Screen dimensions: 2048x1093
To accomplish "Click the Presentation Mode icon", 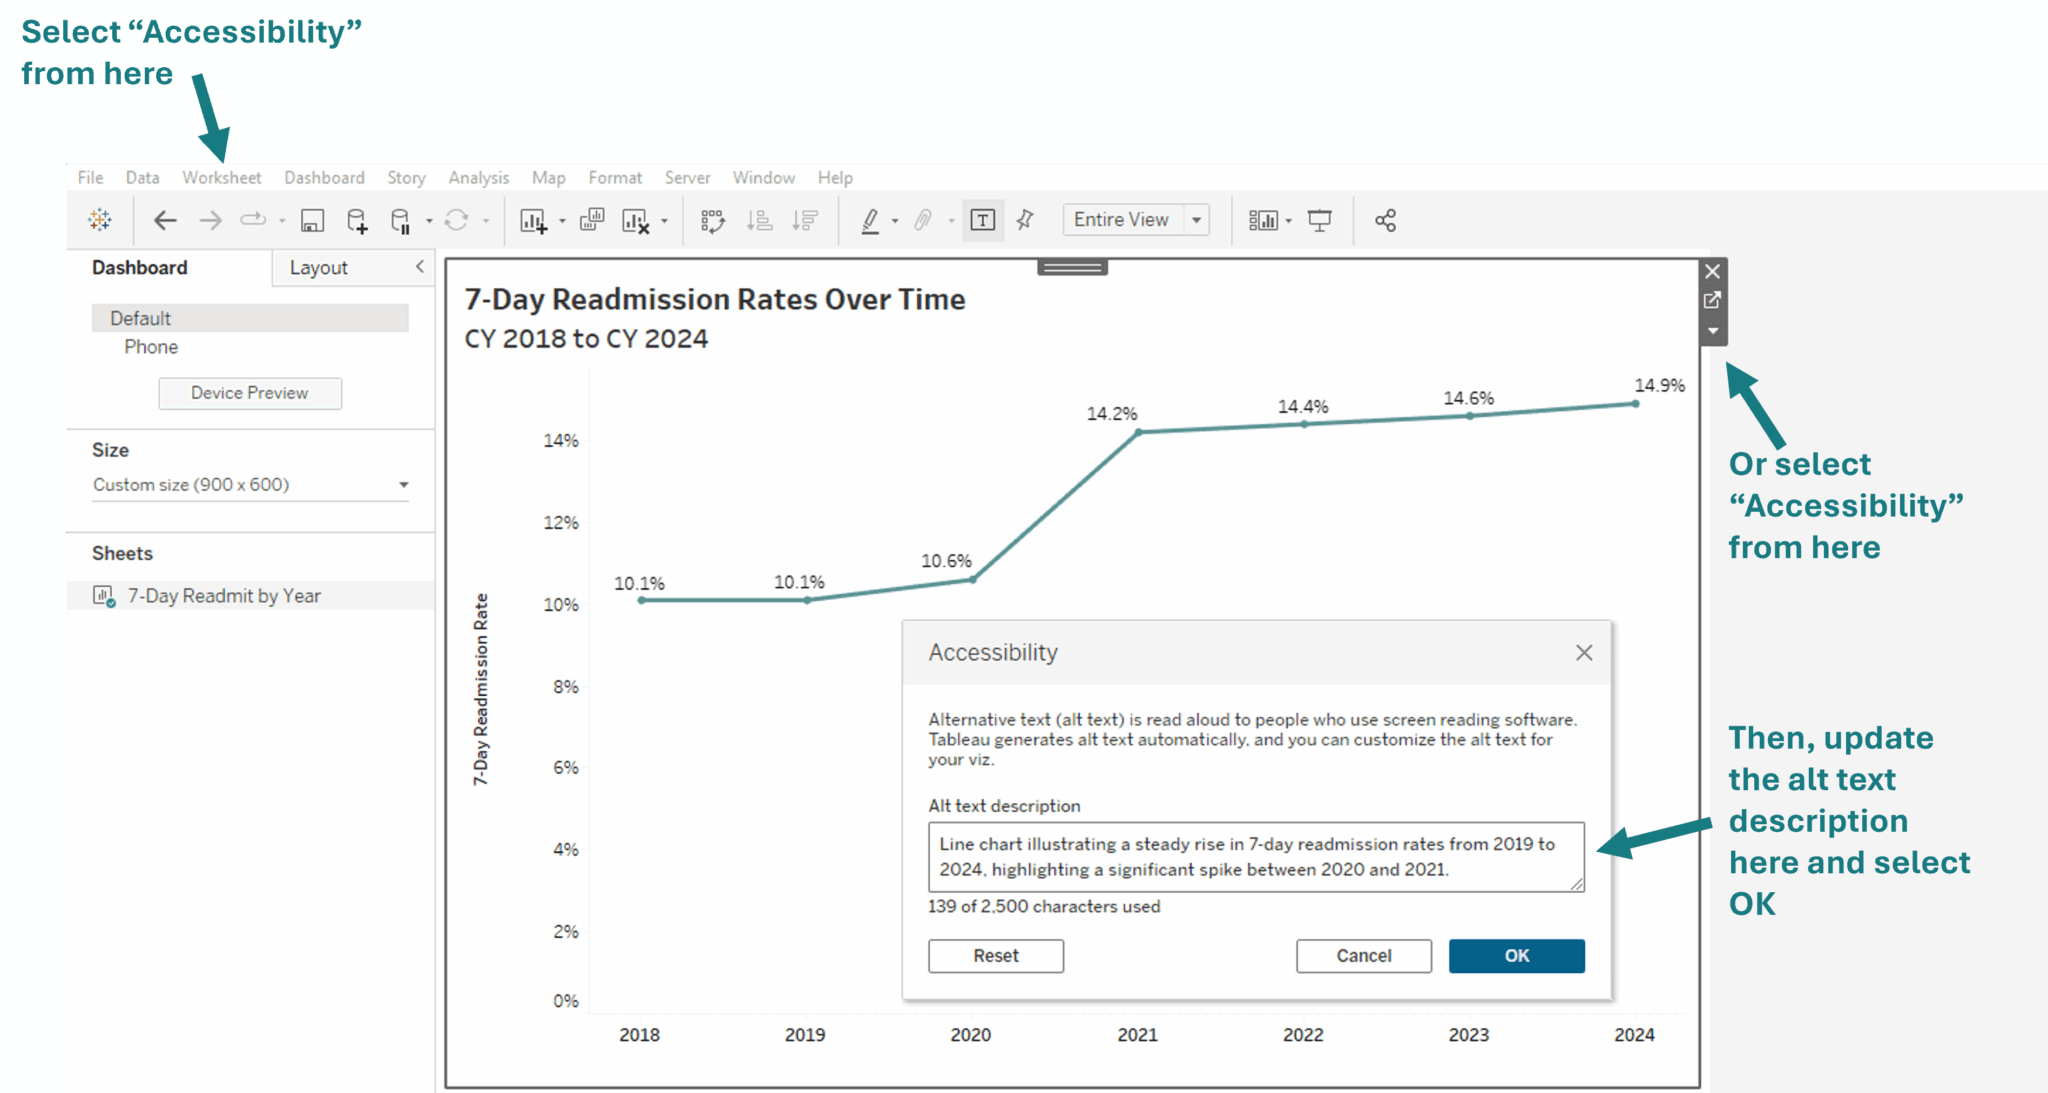I will pyautogui.click(x=1320, y=221).
